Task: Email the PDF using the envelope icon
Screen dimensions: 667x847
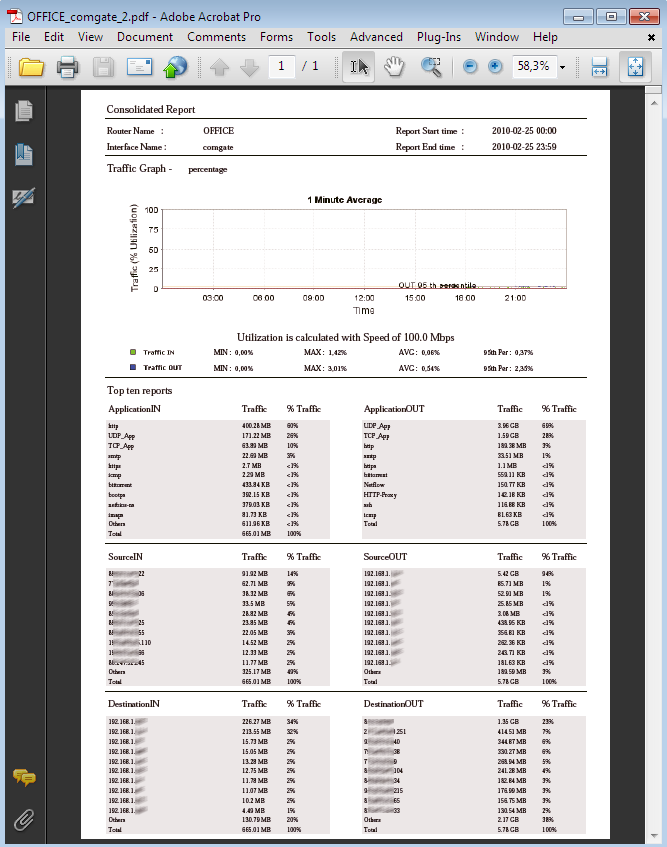Action: (139, 67)
